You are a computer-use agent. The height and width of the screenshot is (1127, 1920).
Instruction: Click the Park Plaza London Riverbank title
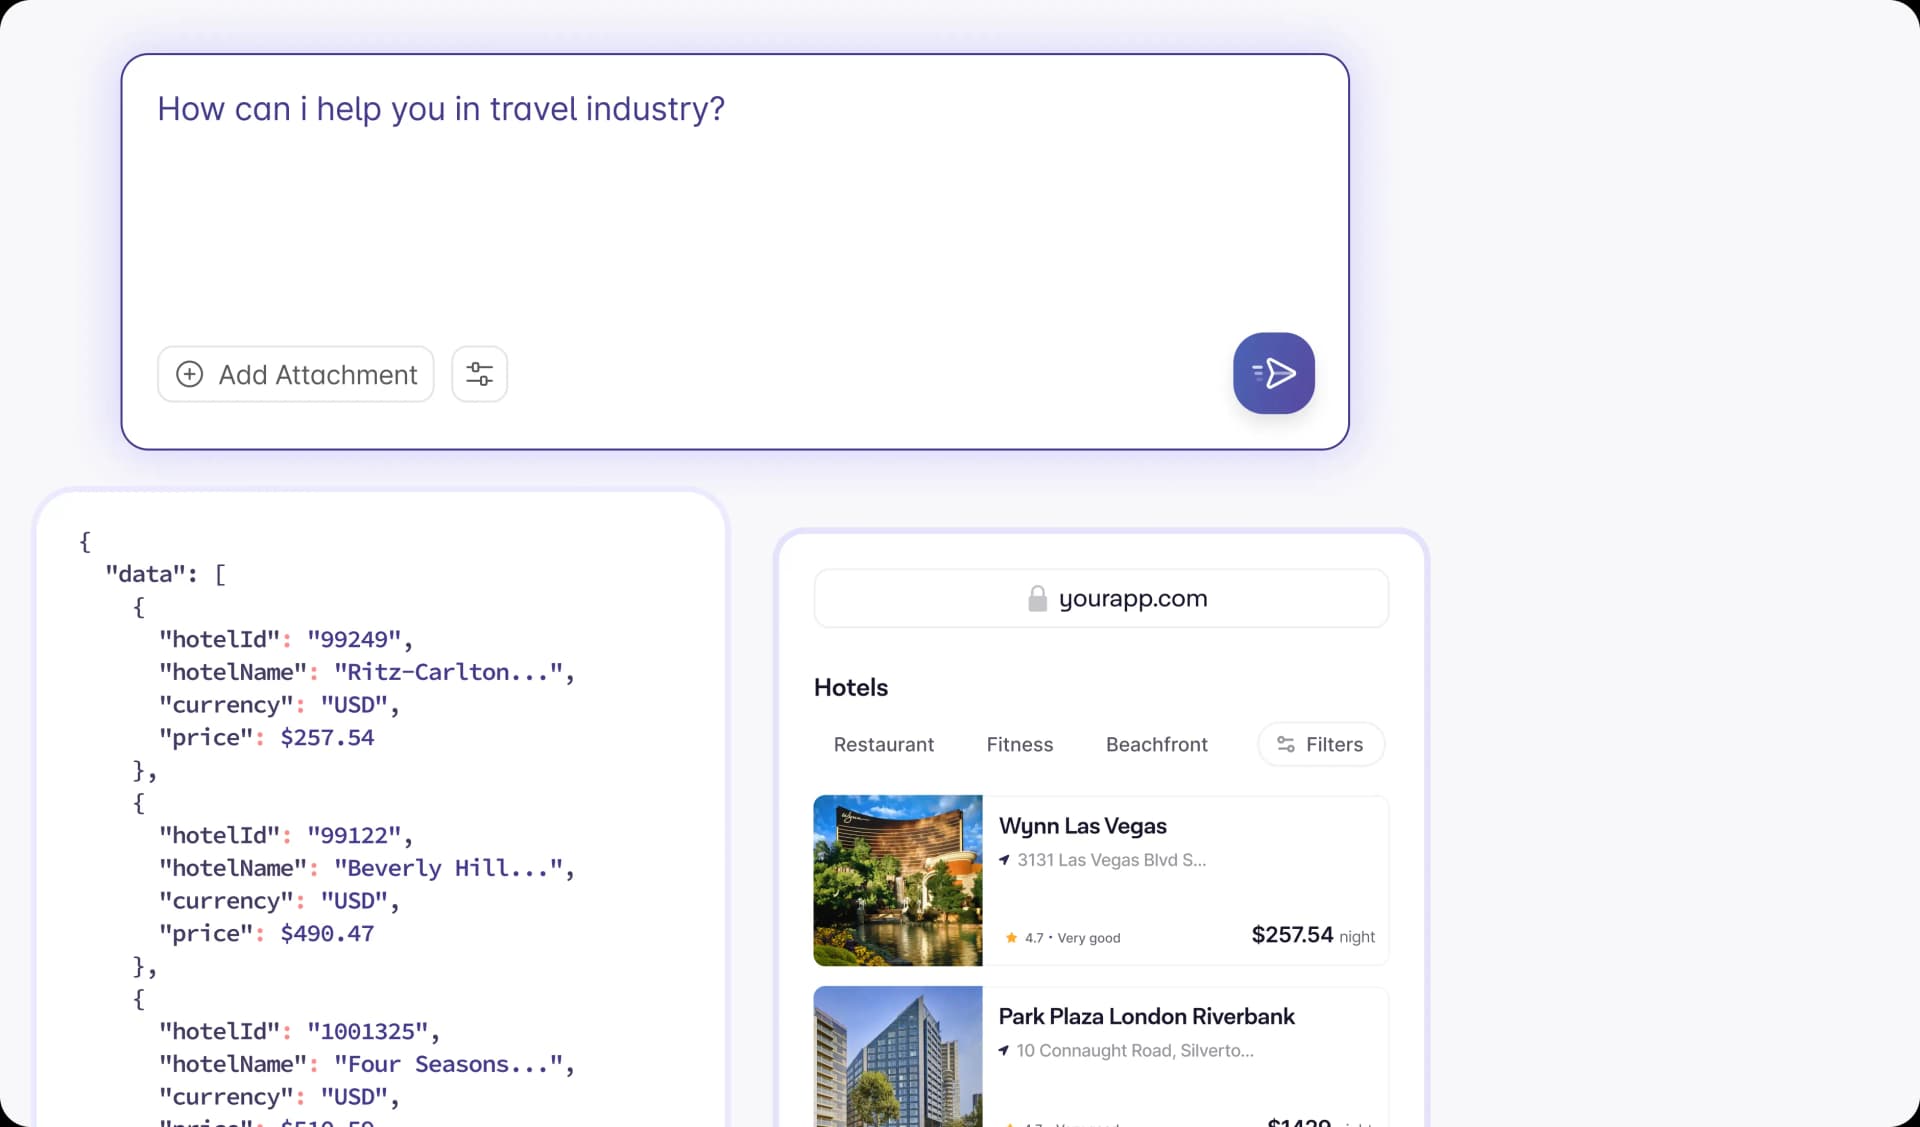tap(1146, 1016)
